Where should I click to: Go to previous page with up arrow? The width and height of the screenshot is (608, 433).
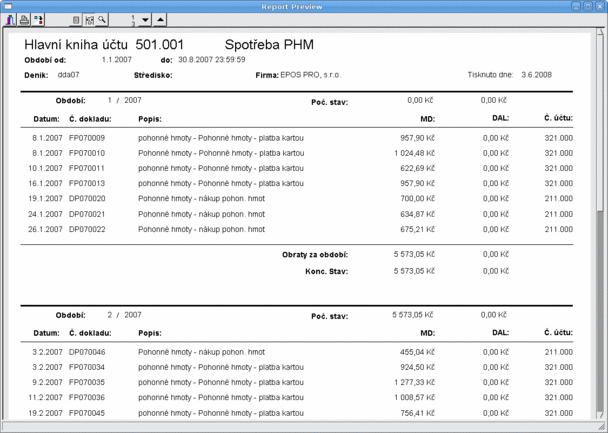tap(162, 19)
